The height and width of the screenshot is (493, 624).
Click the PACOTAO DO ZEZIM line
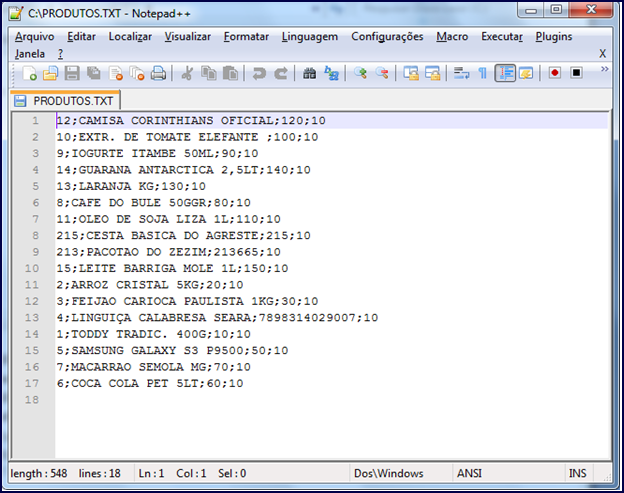point(168,252)
